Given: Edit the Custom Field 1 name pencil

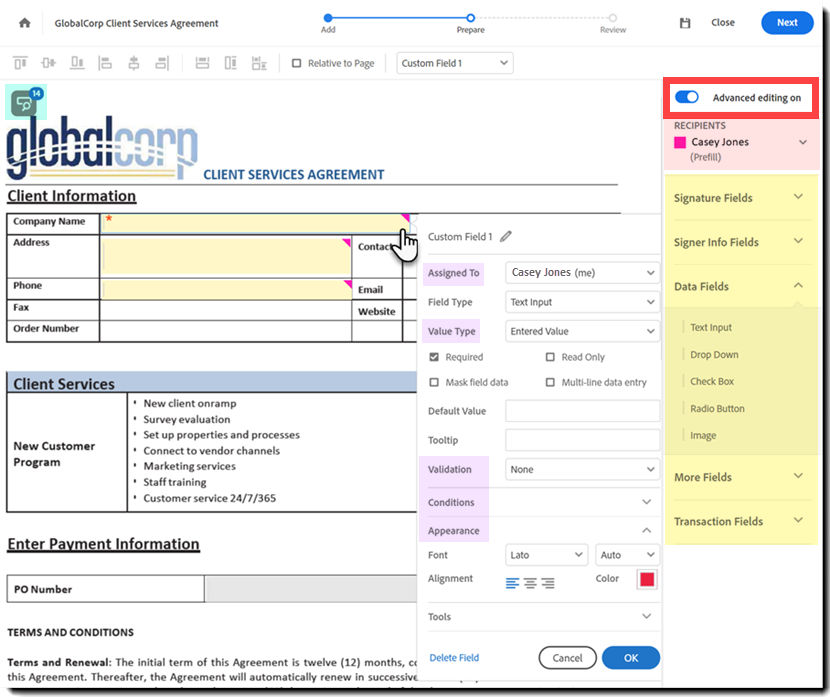Looking at the screenshot, I should click(x=506, y=236).
